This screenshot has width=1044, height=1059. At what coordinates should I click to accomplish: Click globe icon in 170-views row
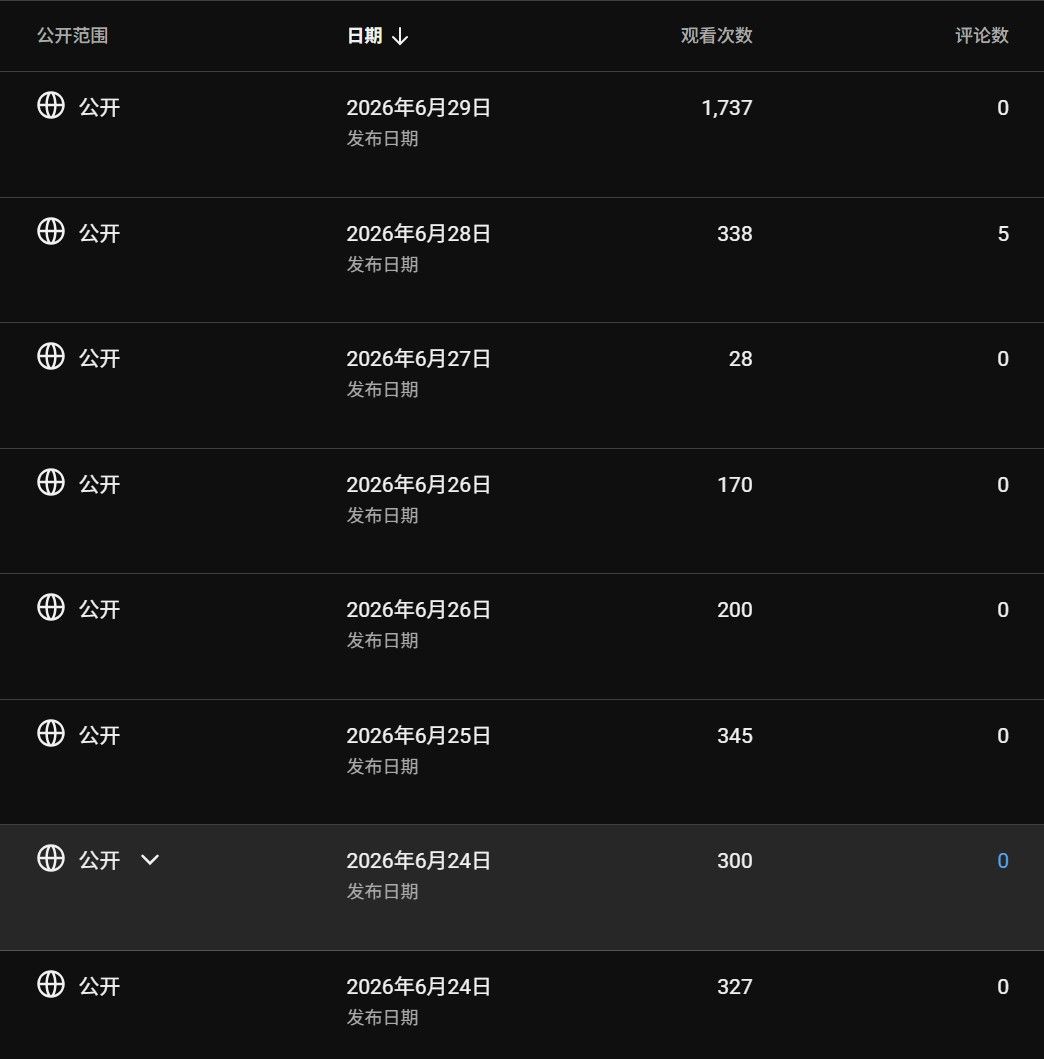(51, 482)
